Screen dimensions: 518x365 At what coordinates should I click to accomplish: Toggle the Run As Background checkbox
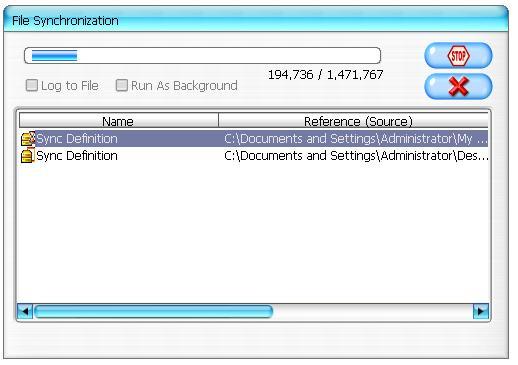pos(121,85)
